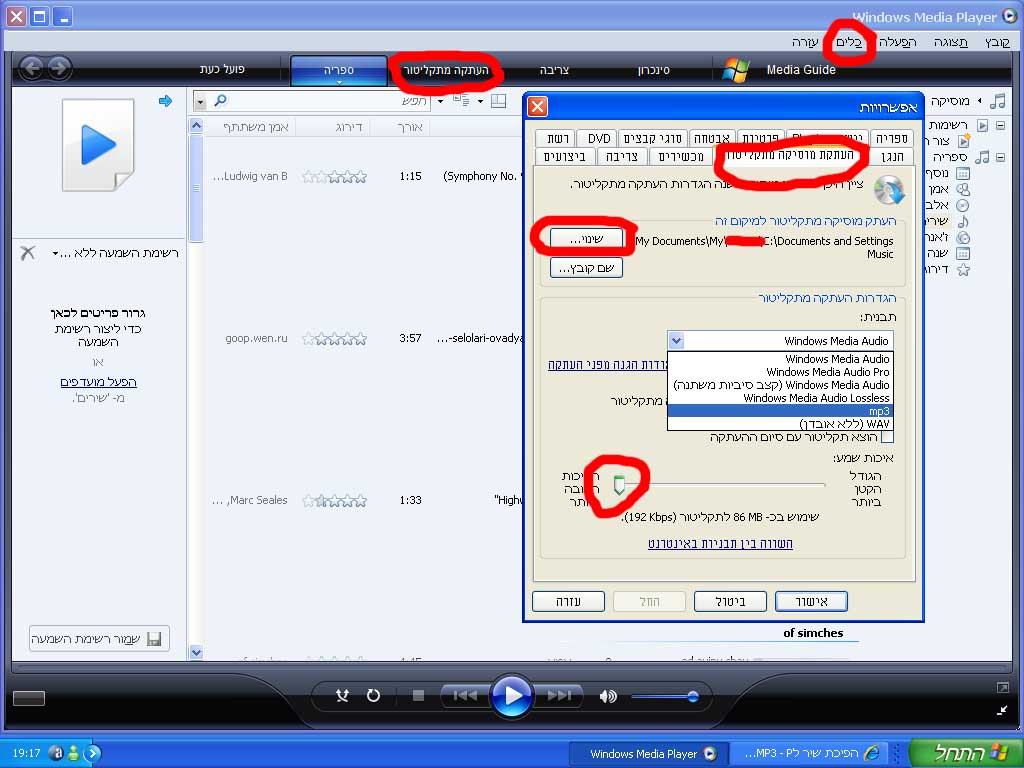The image size is (1024, 768).
Task: Click the down arrow of library scrollbar
Action: 196,652
